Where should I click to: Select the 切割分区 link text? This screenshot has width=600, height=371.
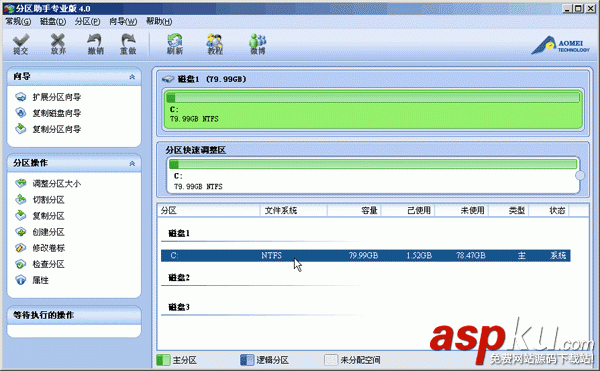(48, 200)
